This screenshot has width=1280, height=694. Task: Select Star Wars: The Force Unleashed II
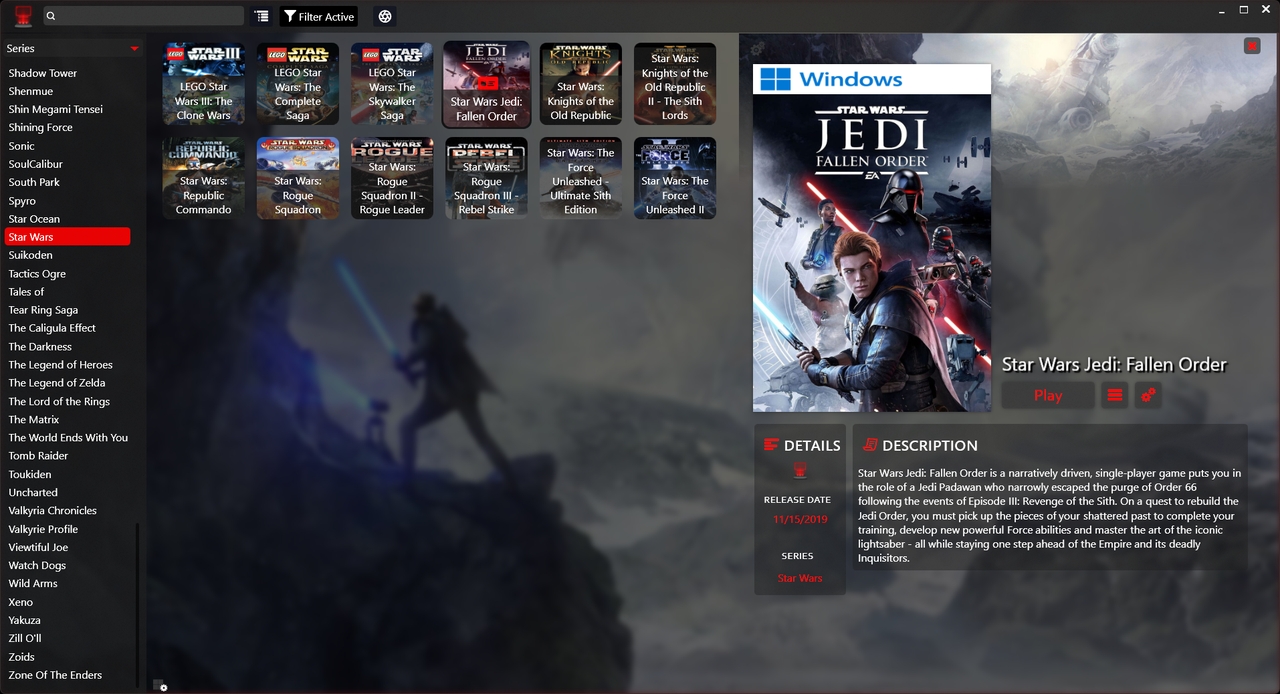click(x=675, y=178)
